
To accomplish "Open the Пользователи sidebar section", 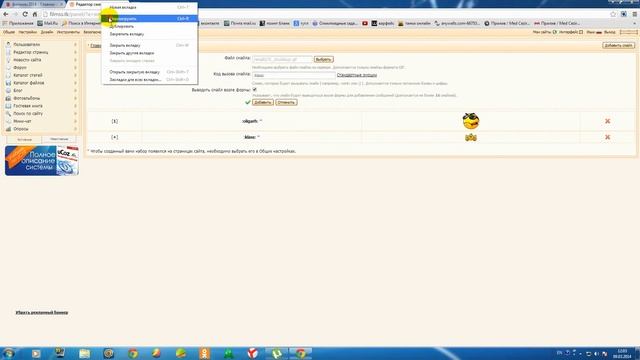I will [27, 44].
